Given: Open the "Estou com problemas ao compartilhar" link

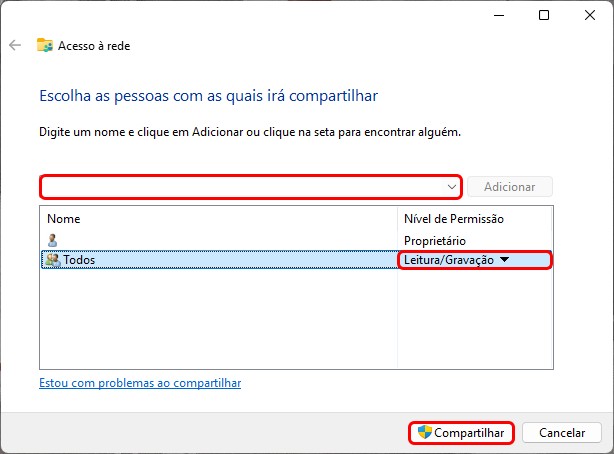Looking at the screenshot, I should [x=140, y=383].
